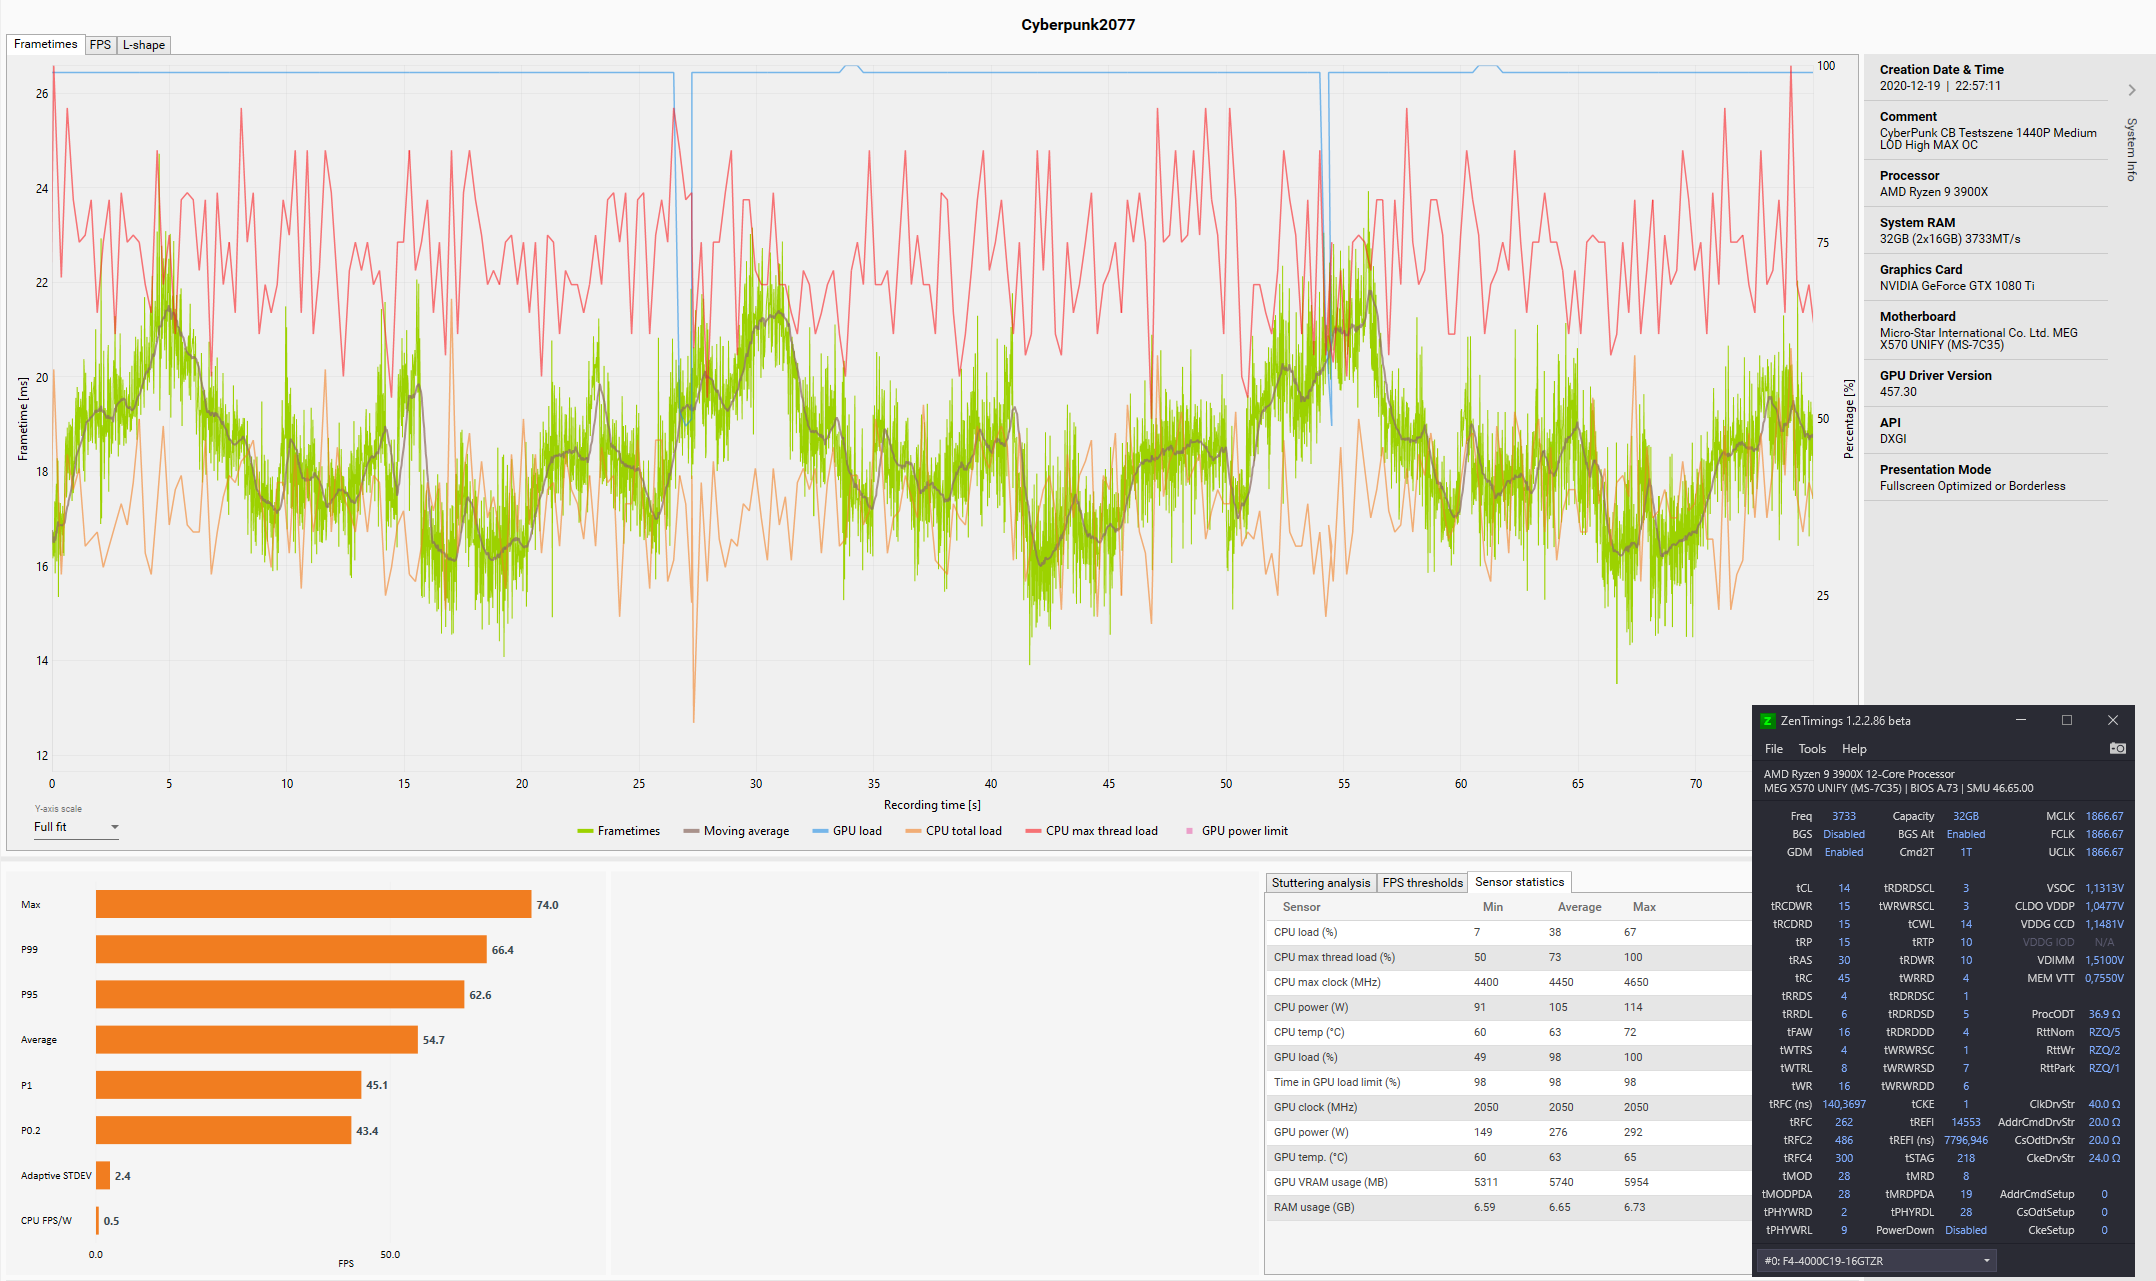Open the Stuttering analysis tab

[1320, 883]
